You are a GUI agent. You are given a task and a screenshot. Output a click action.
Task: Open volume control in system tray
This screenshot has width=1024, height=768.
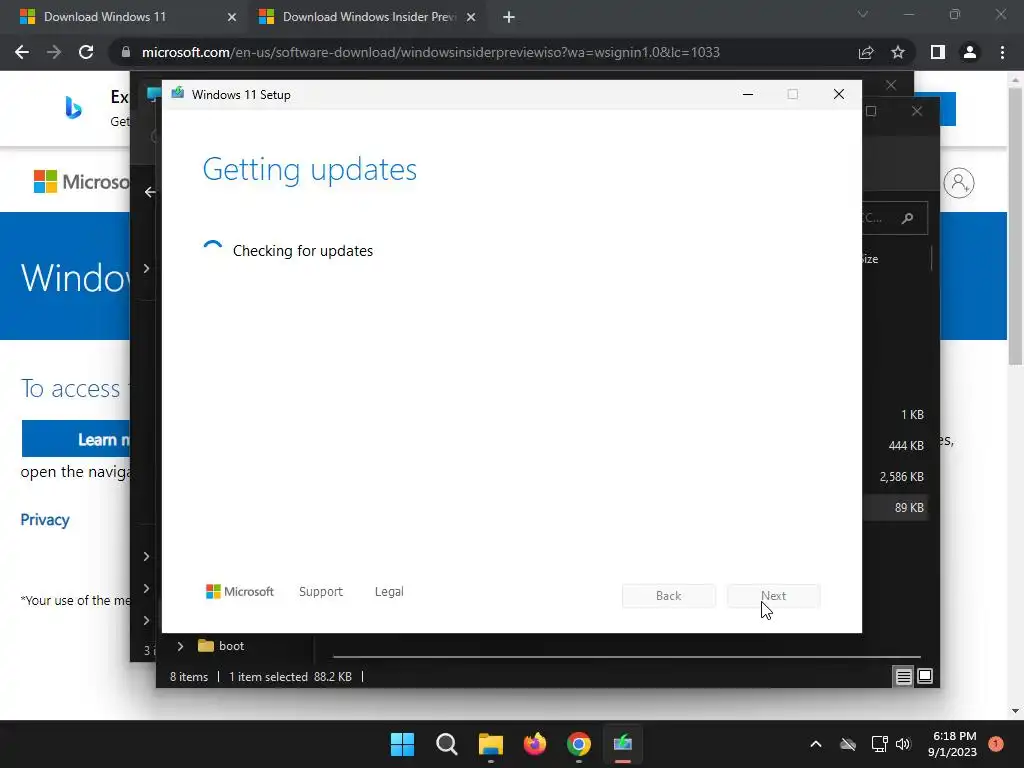point(903,744)
